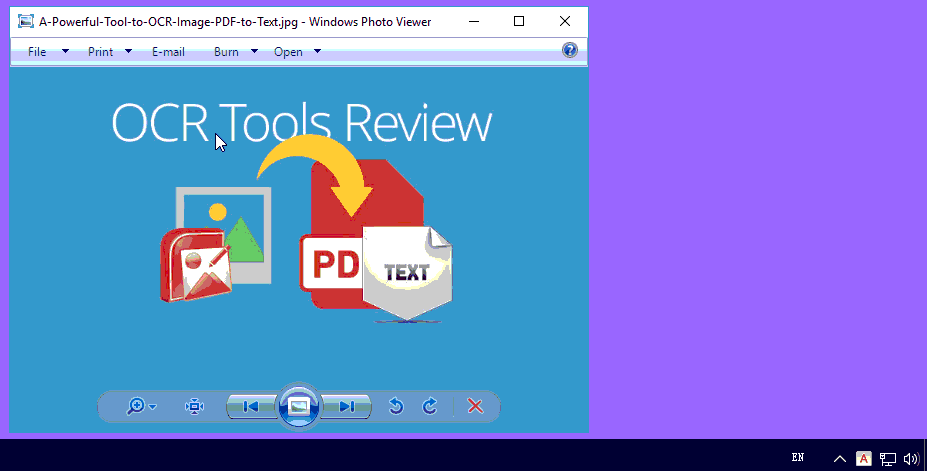Maximize the Windows Photo Viewer window
The image size is (927, 471).
tap(519, 21)
